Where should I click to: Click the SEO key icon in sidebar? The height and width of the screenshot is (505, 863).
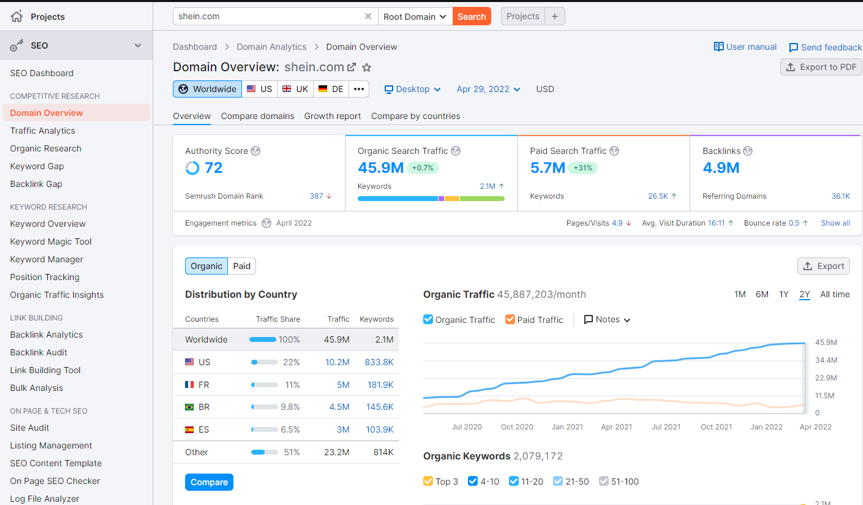(x=17, y=46)
